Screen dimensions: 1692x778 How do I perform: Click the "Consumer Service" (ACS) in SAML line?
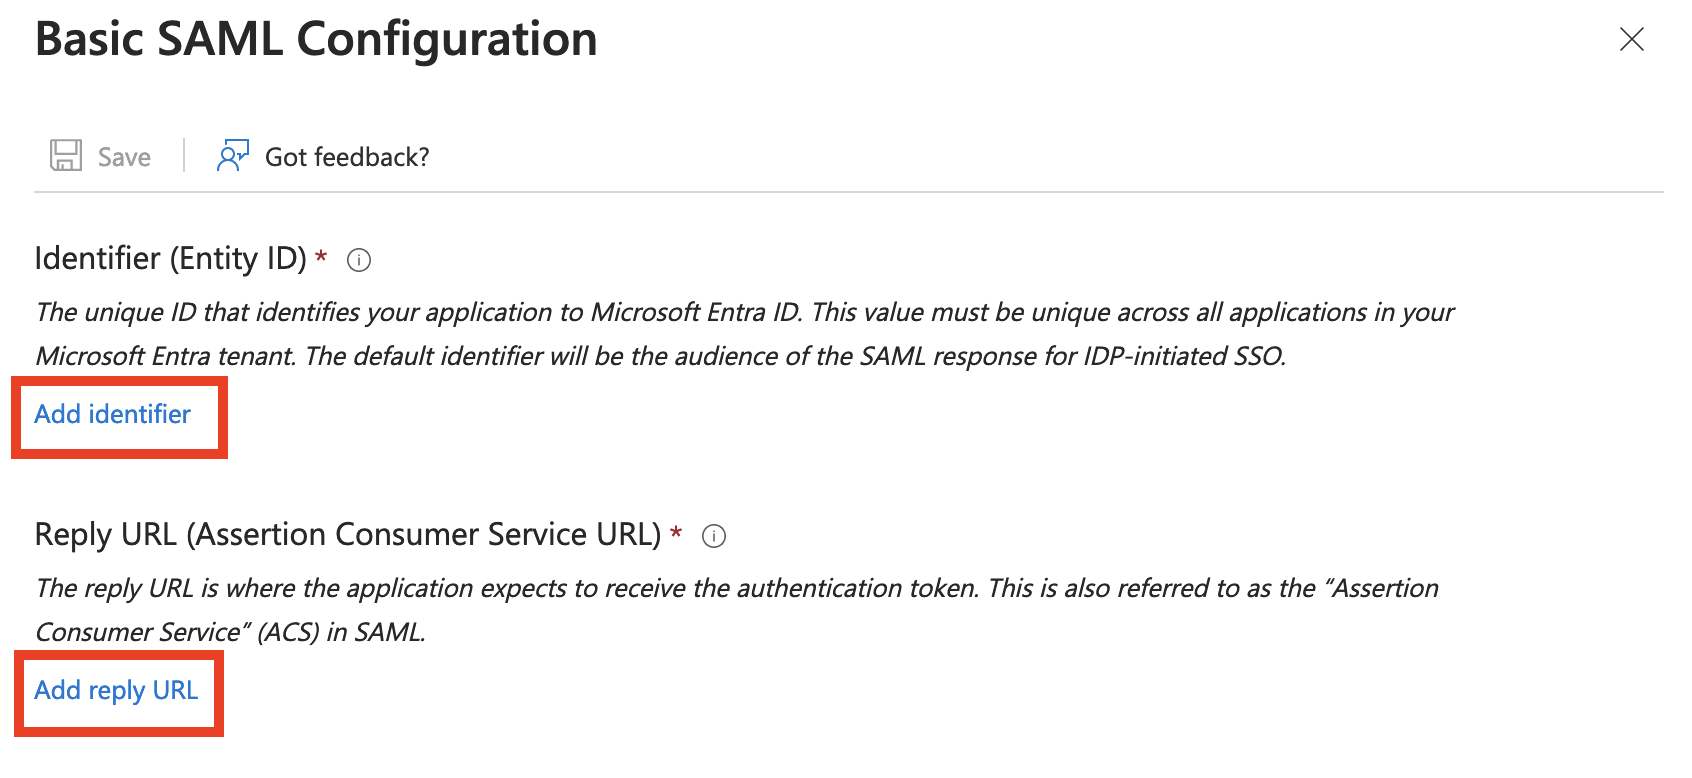tap(231, 632)
